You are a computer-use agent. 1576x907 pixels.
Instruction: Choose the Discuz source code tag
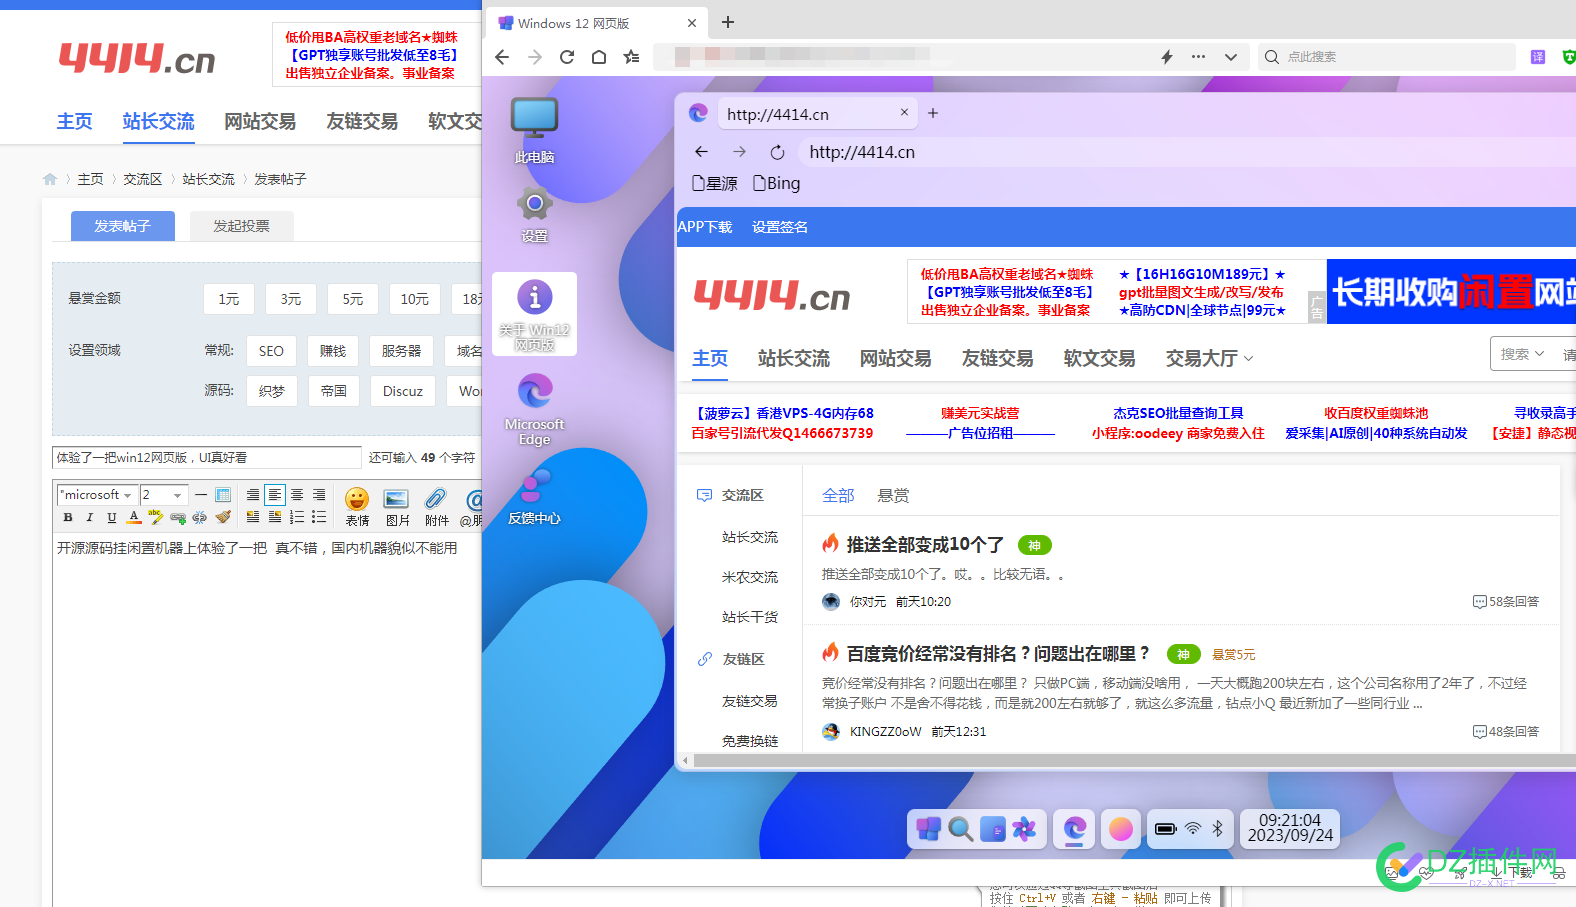403,391
